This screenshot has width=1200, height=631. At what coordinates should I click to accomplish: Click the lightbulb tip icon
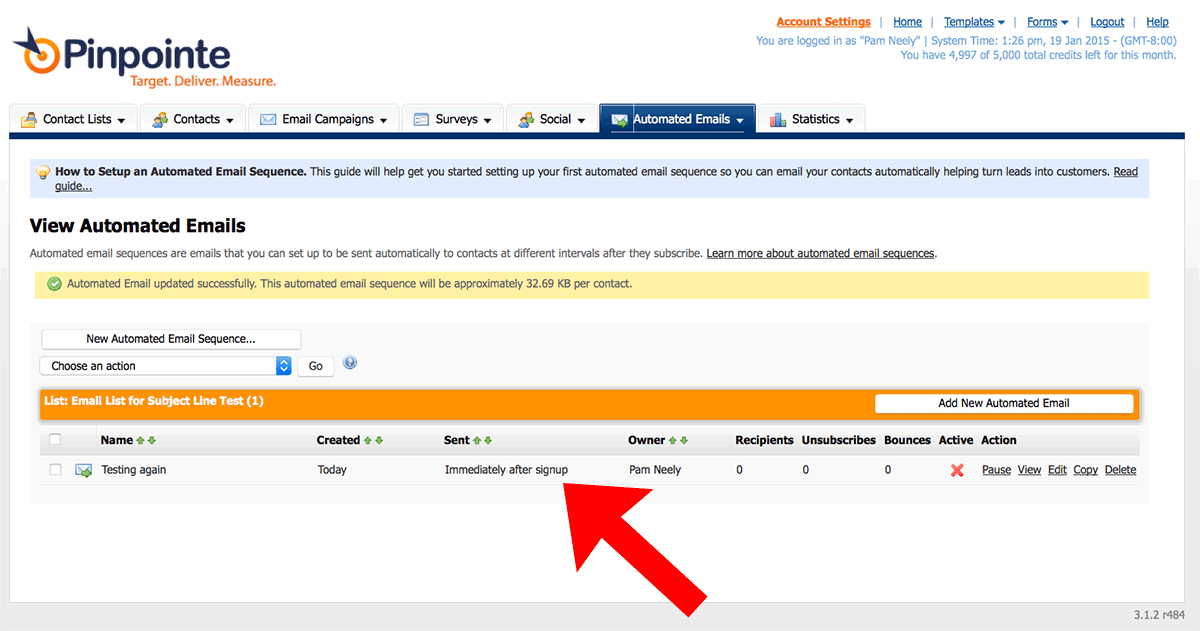43,172
